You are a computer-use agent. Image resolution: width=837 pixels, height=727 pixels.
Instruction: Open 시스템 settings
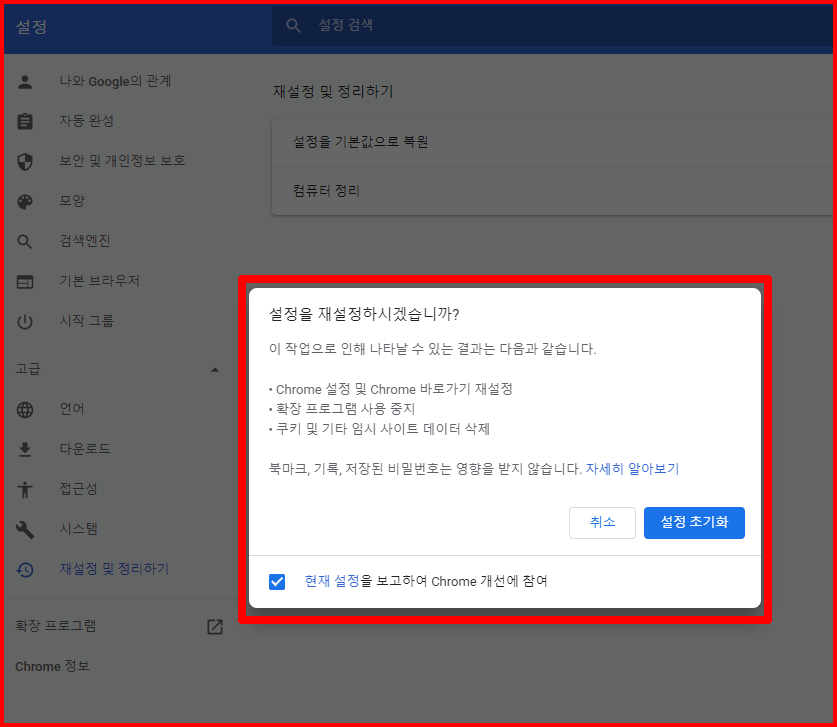[78, 529]
